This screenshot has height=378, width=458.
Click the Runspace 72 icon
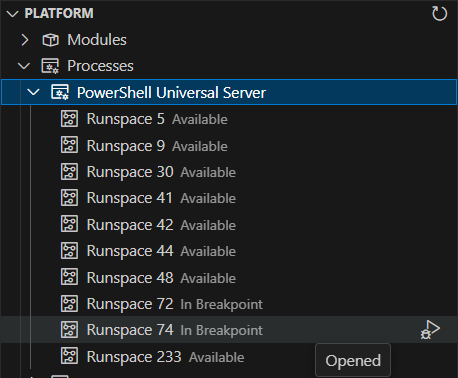(69, 304)
